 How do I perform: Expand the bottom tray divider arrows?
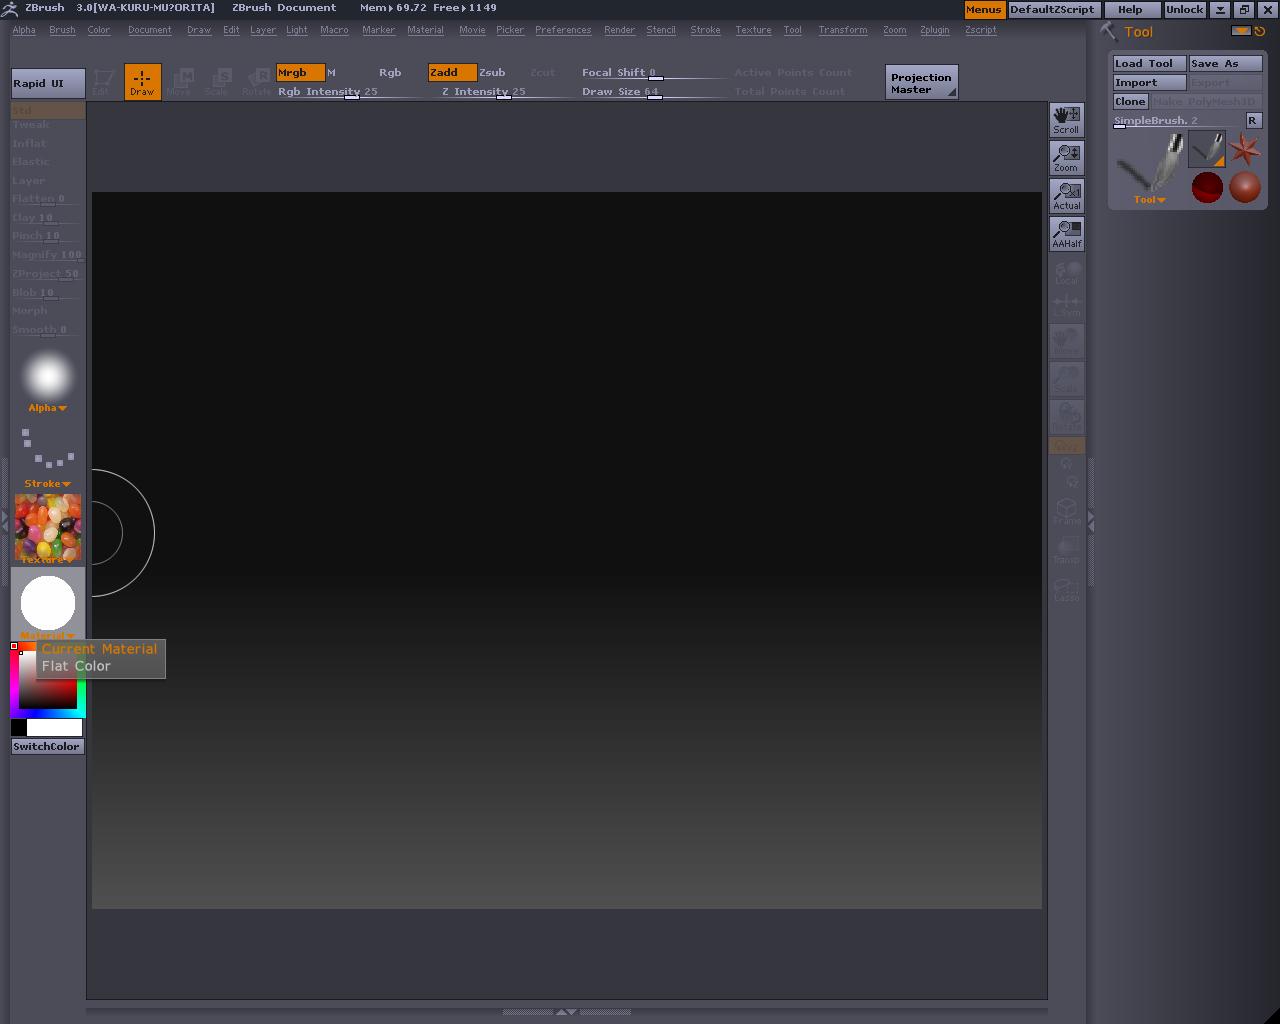click(x=566, y=1012)
